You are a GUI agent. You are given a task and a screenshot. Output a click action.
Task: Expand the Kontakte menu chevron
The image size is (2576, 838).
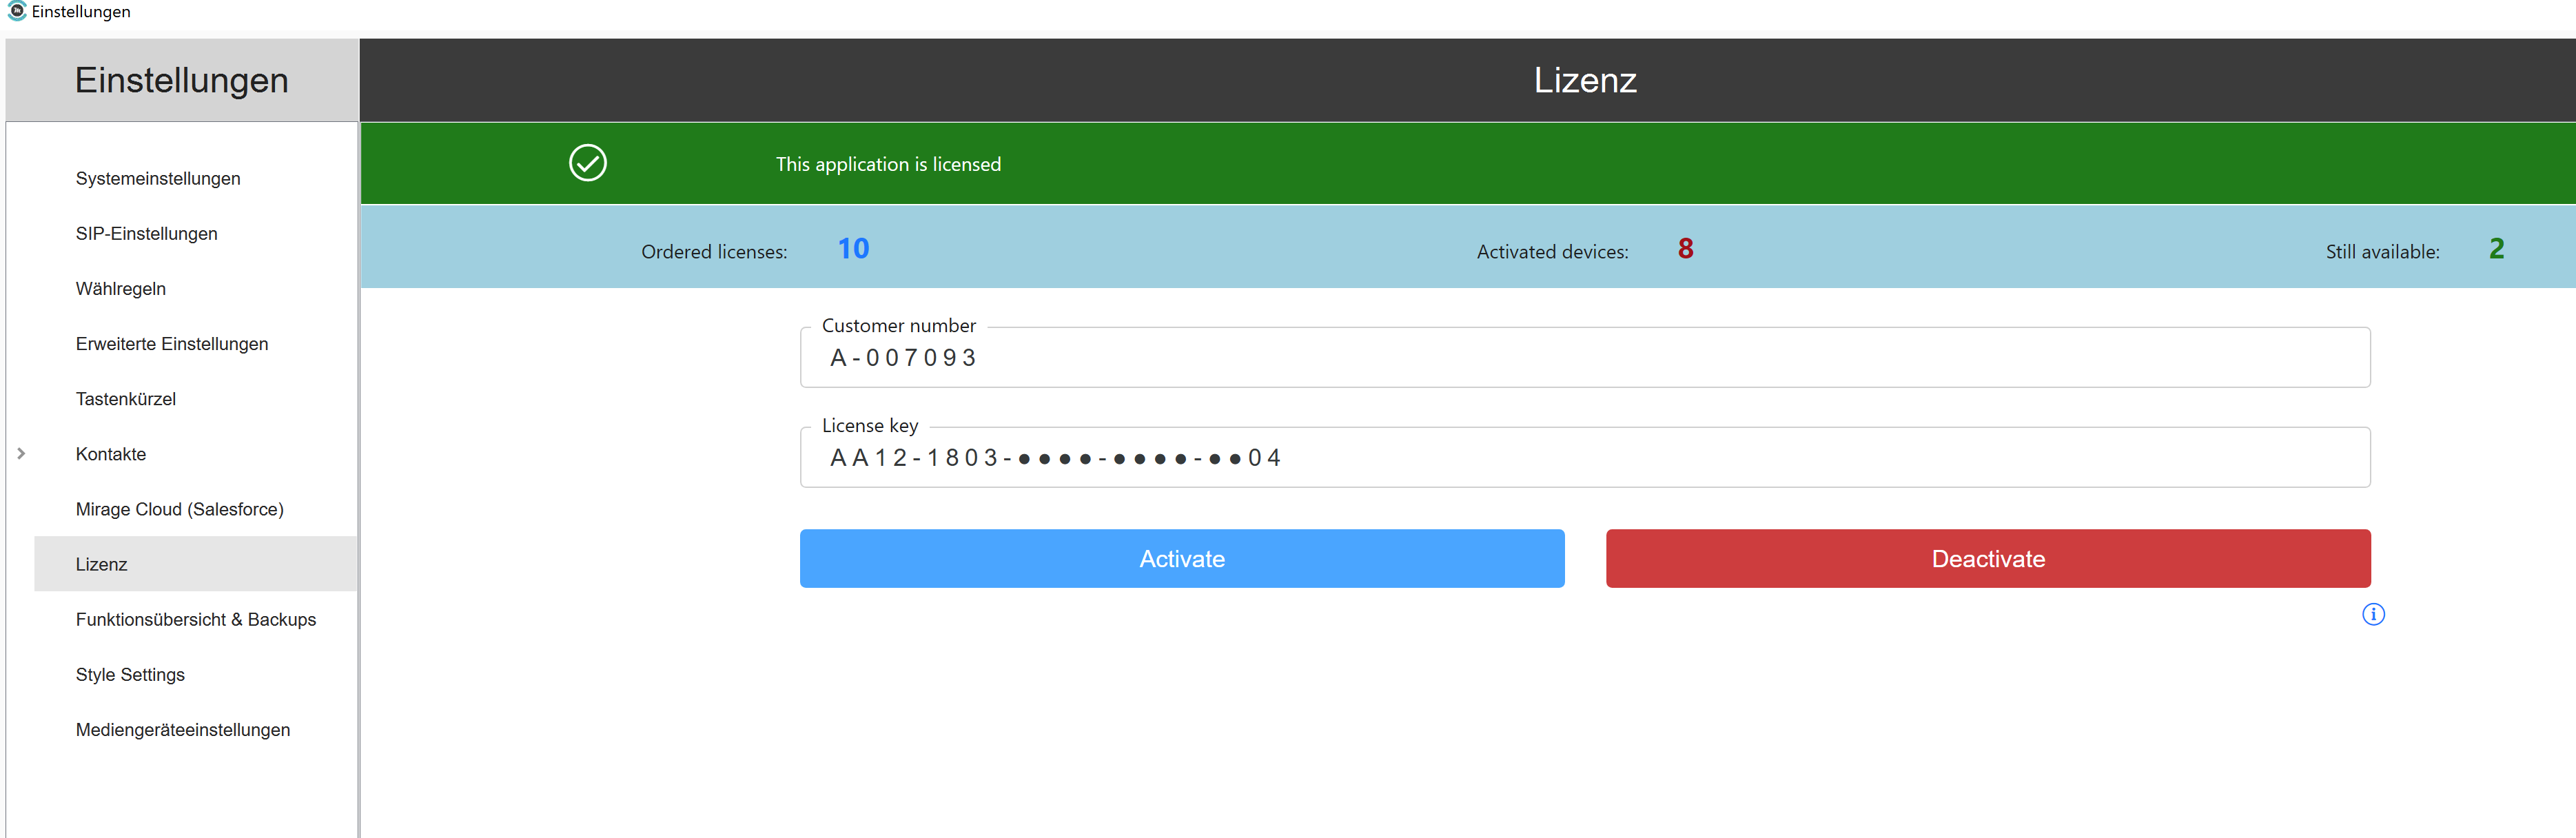coord(21,454)
